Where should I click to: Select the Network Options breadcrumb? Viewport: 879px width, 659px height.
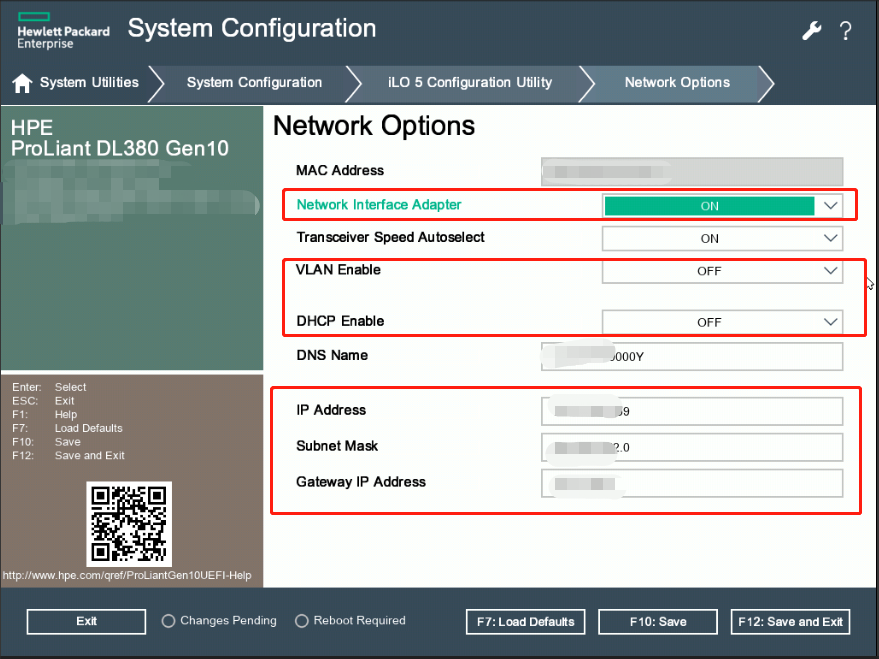(x=677, y=83)
